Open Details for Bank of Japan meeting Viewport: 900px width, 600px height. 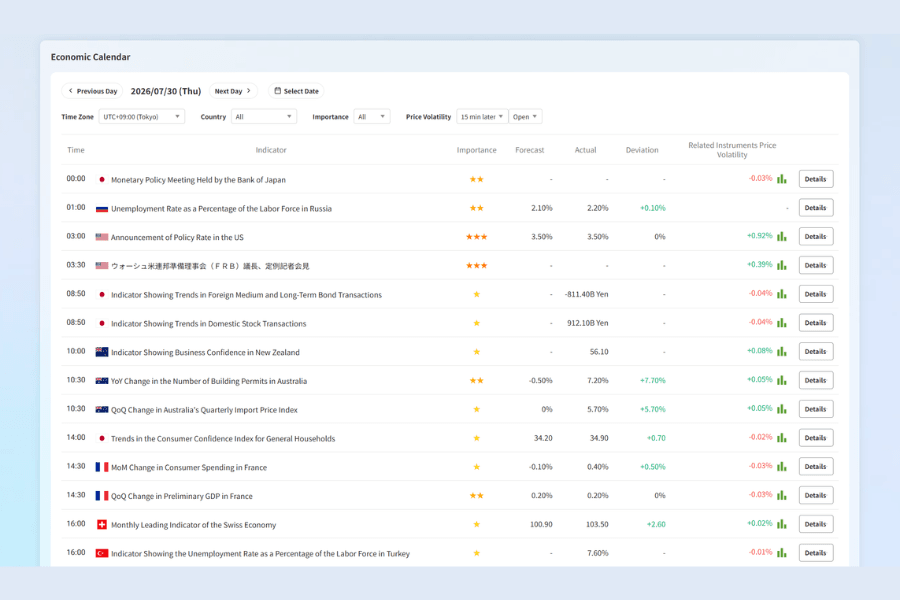tap(816, 179)
